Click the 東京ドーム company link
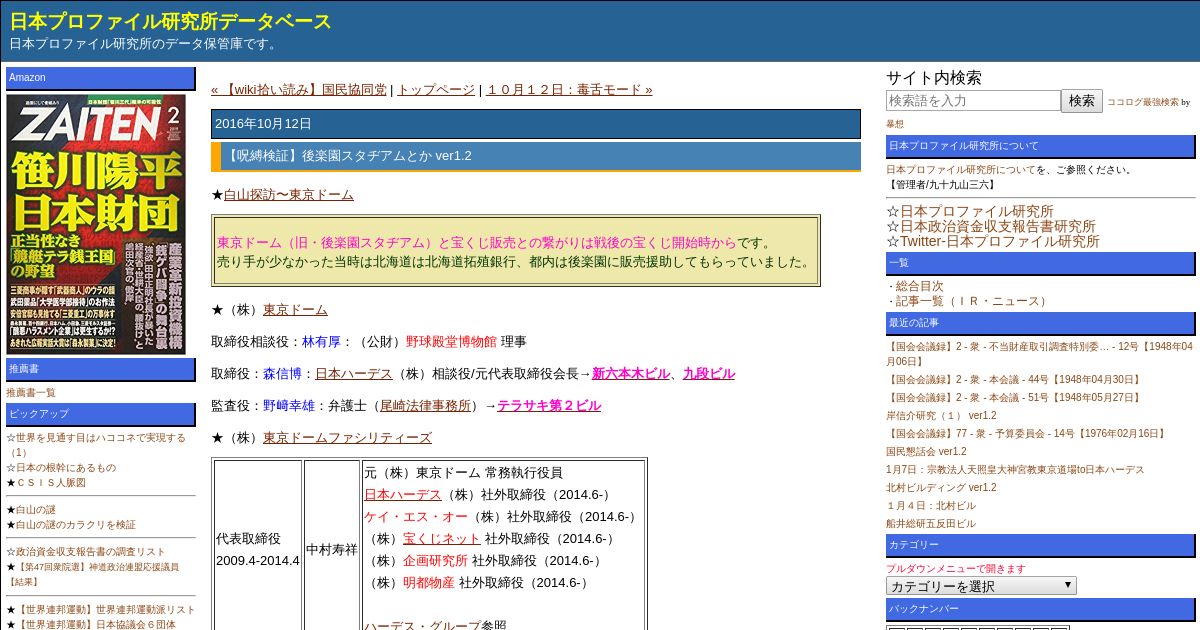The image size is (1200, 630). (x=295, y=309)
